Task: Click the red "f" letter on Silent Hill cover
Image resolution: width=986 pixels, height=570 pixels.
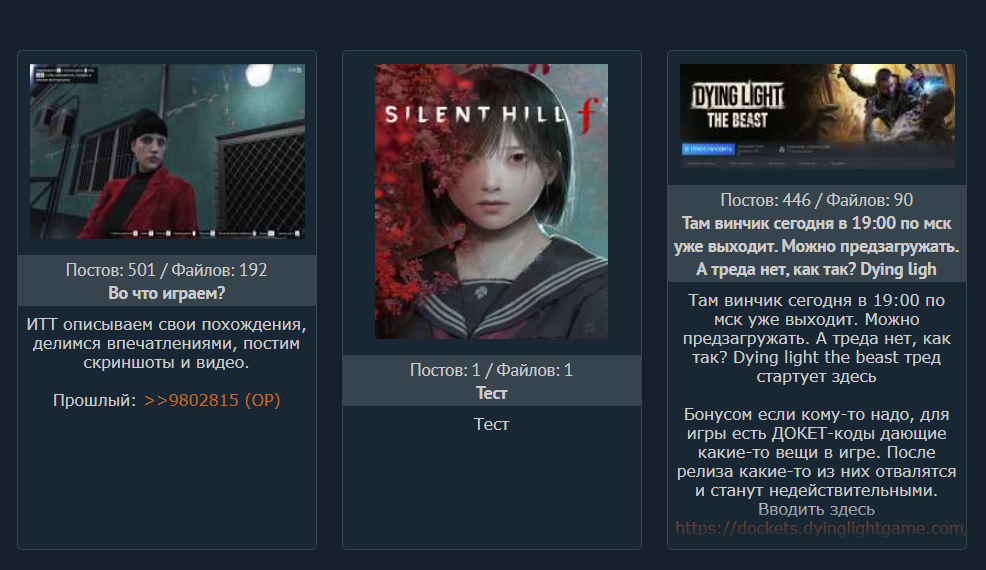Action: point(586,117)
